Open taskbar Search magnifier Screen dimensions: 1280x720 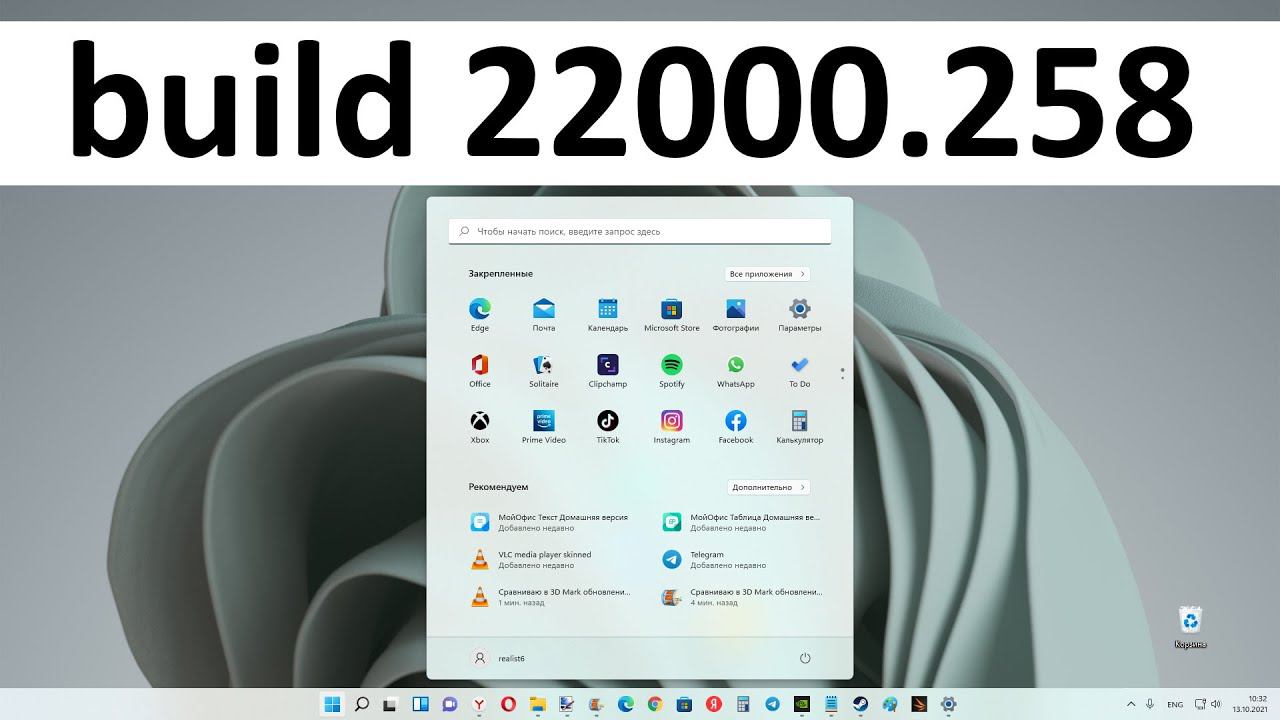point(362,704)
